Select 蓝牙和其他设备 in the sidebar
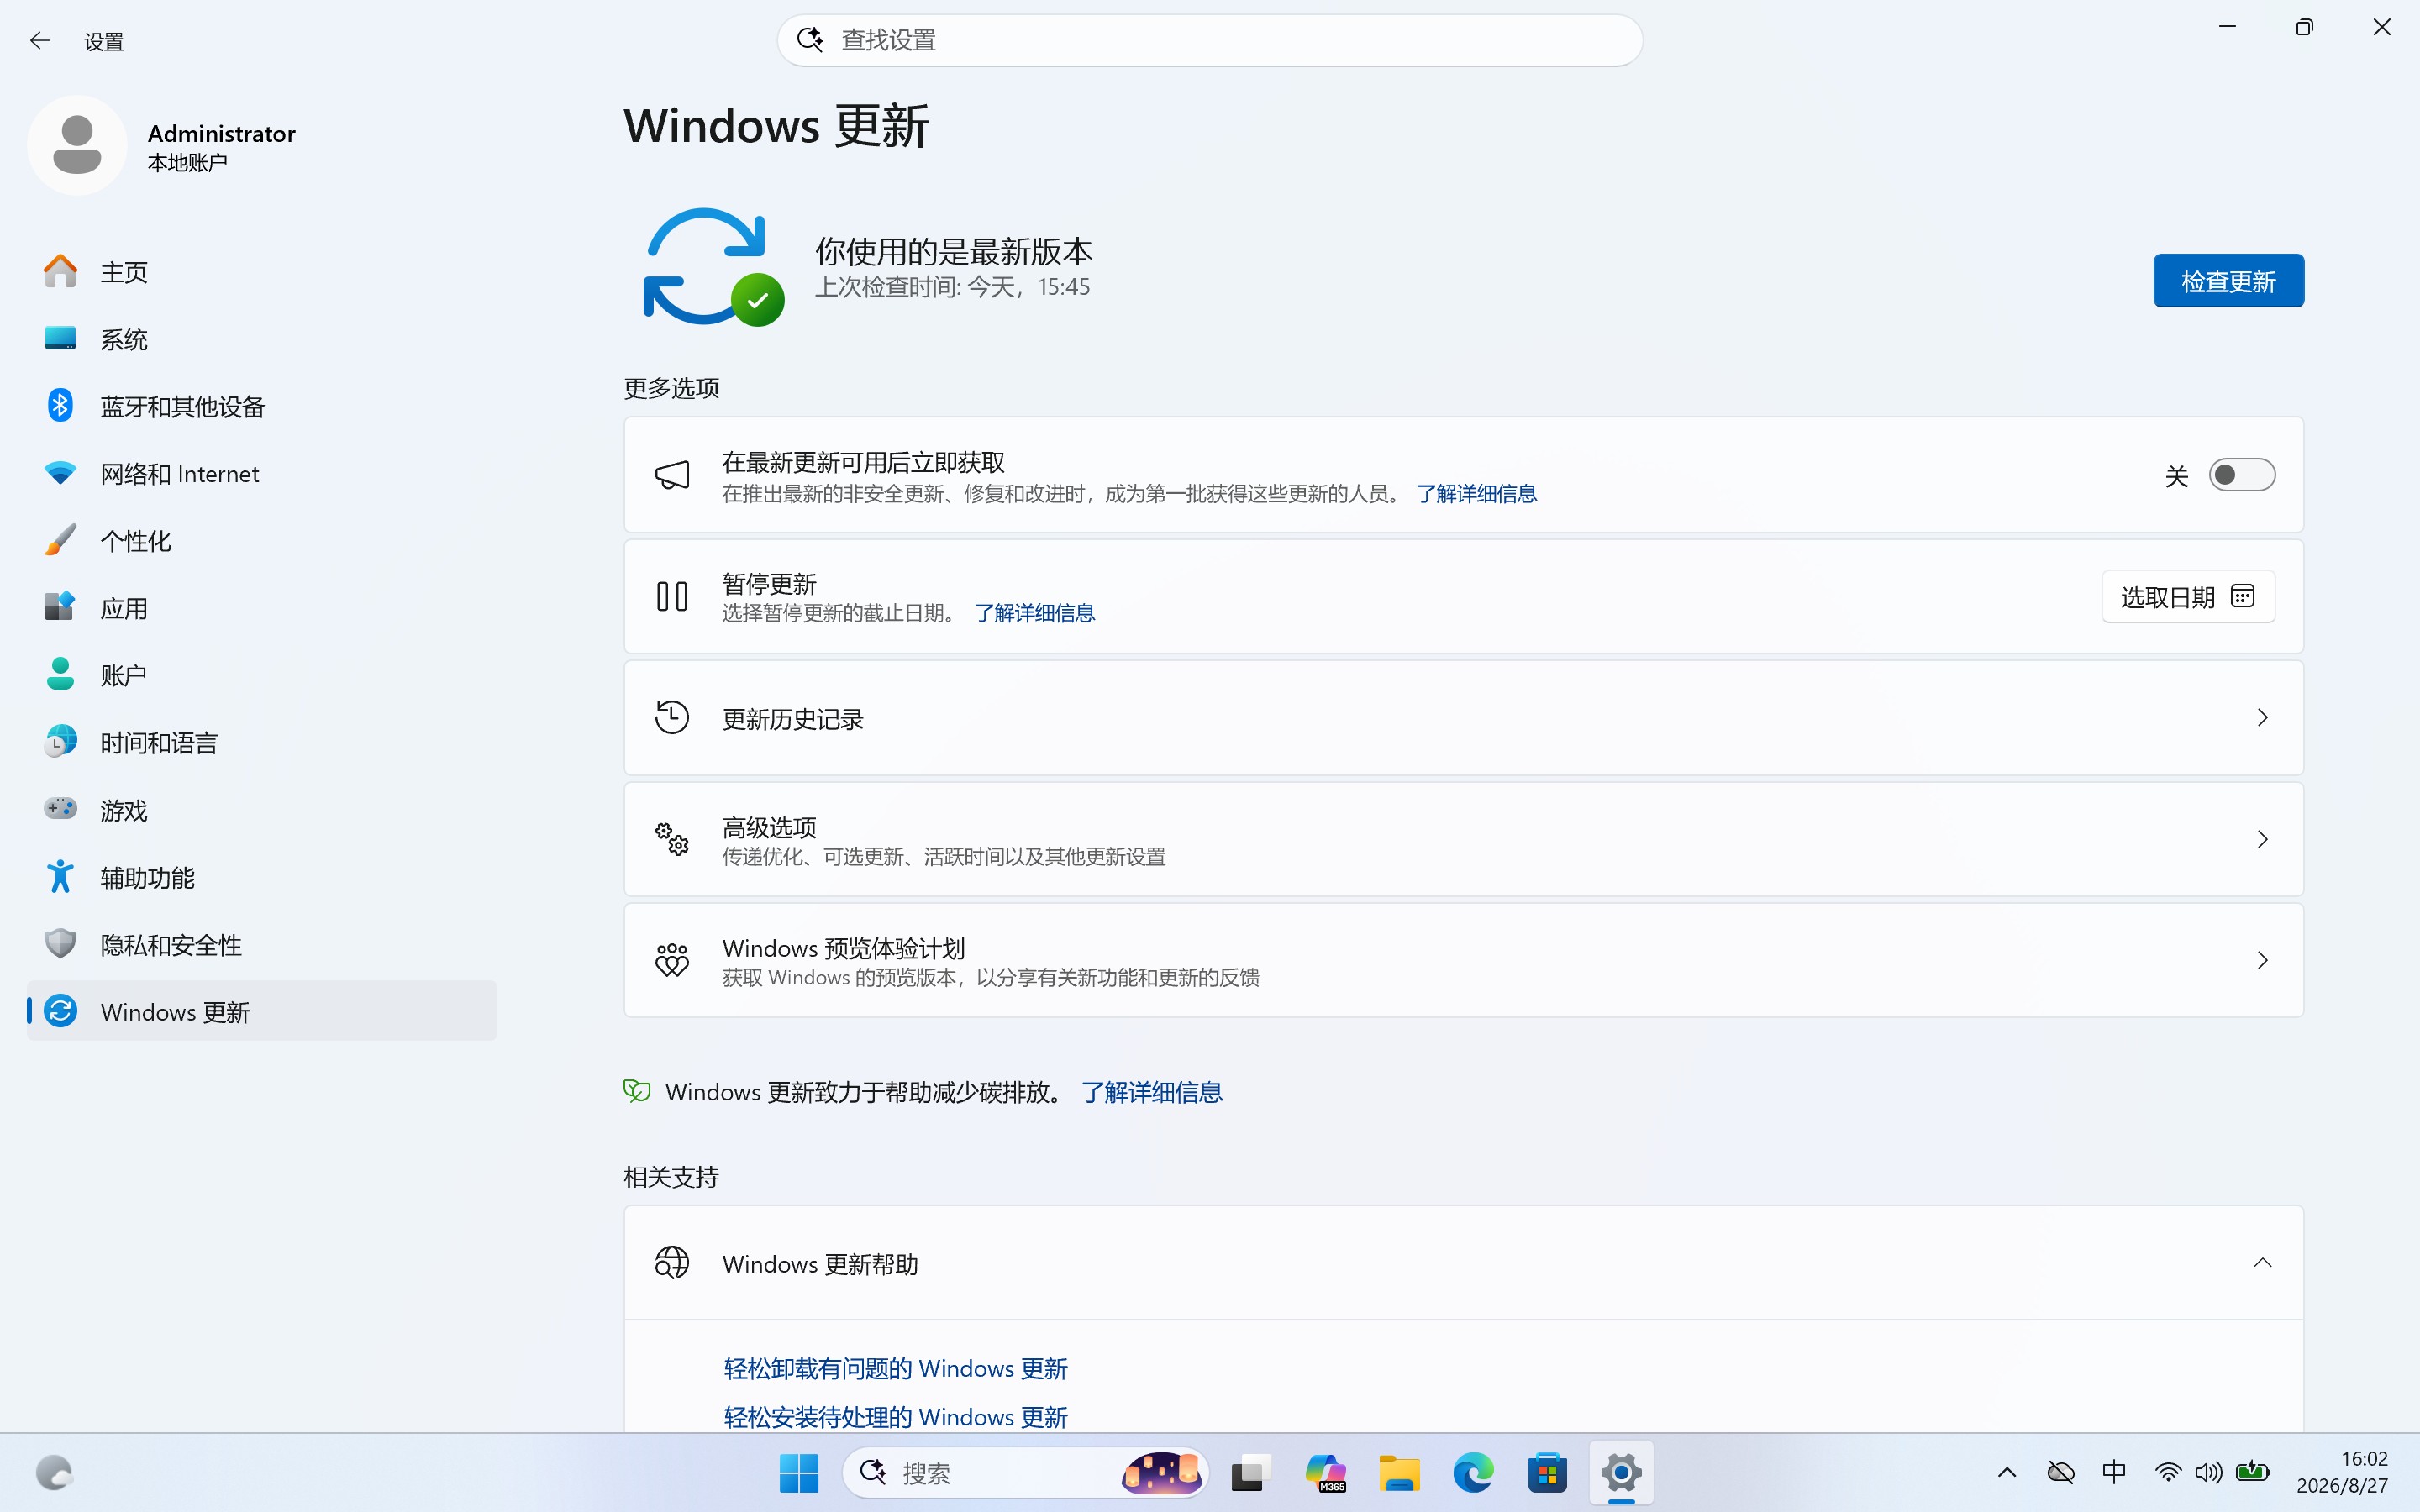Screen dimensions: 2420x1512 tap(262, 406)
